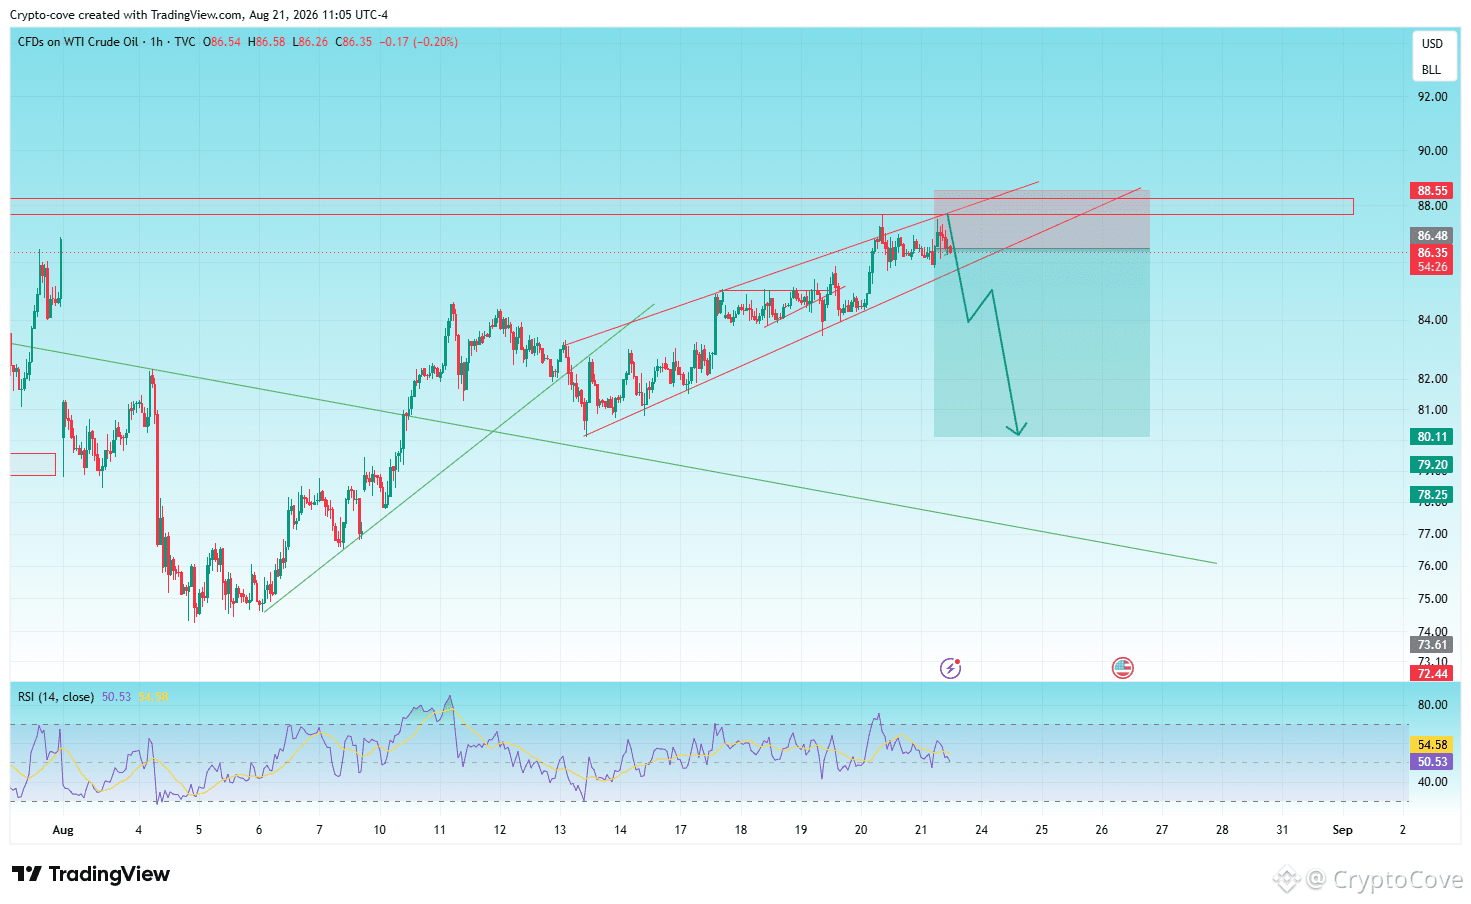Screen dimensions: 1471x904
Task: Click the BLL unit label
Action: (x=1432, y=70)
